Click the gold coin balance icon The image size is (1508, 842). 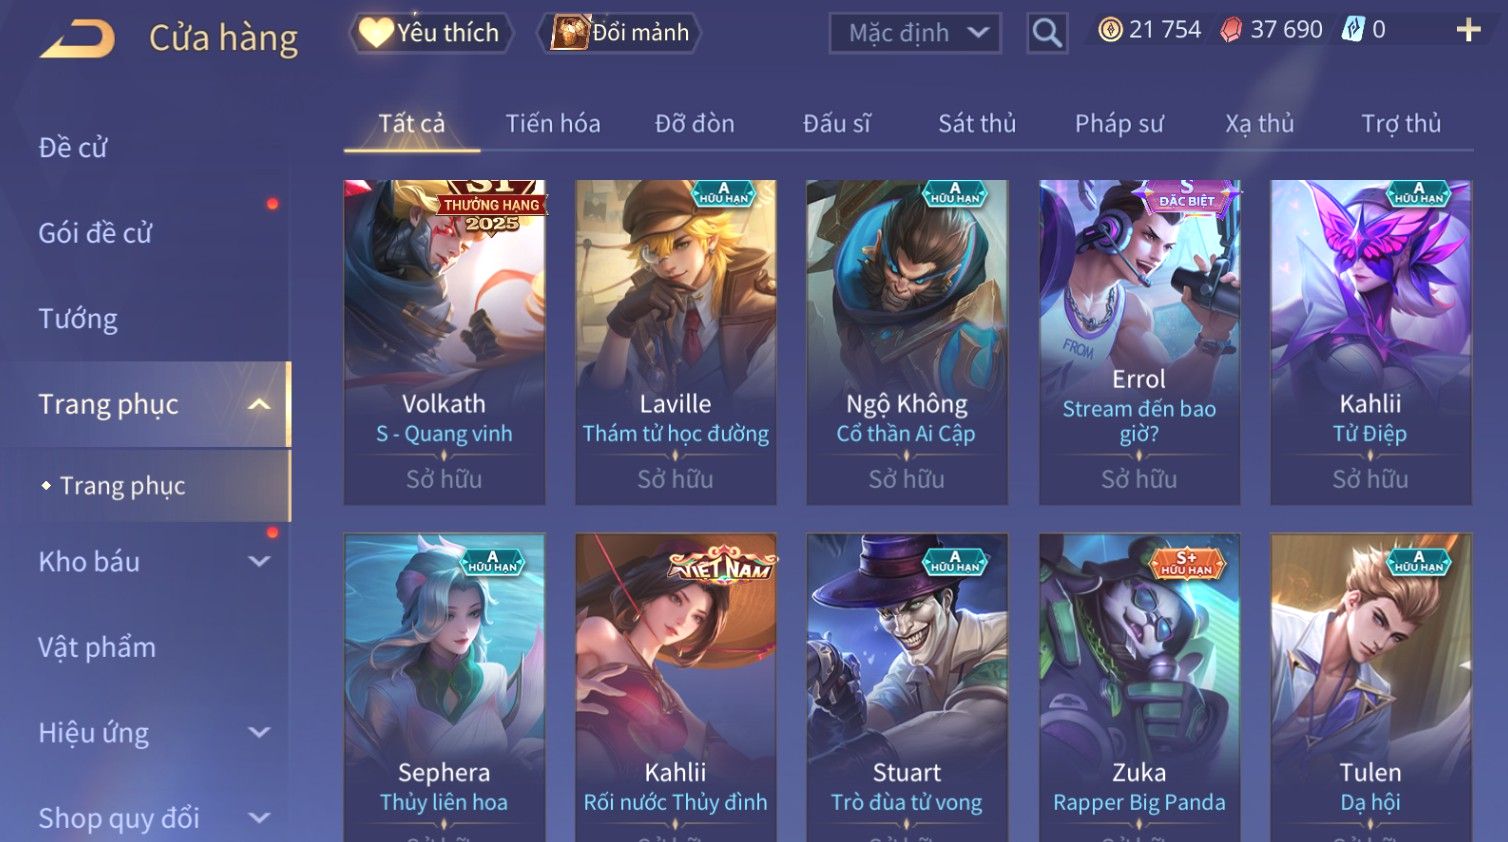[x=1110, y=30]
